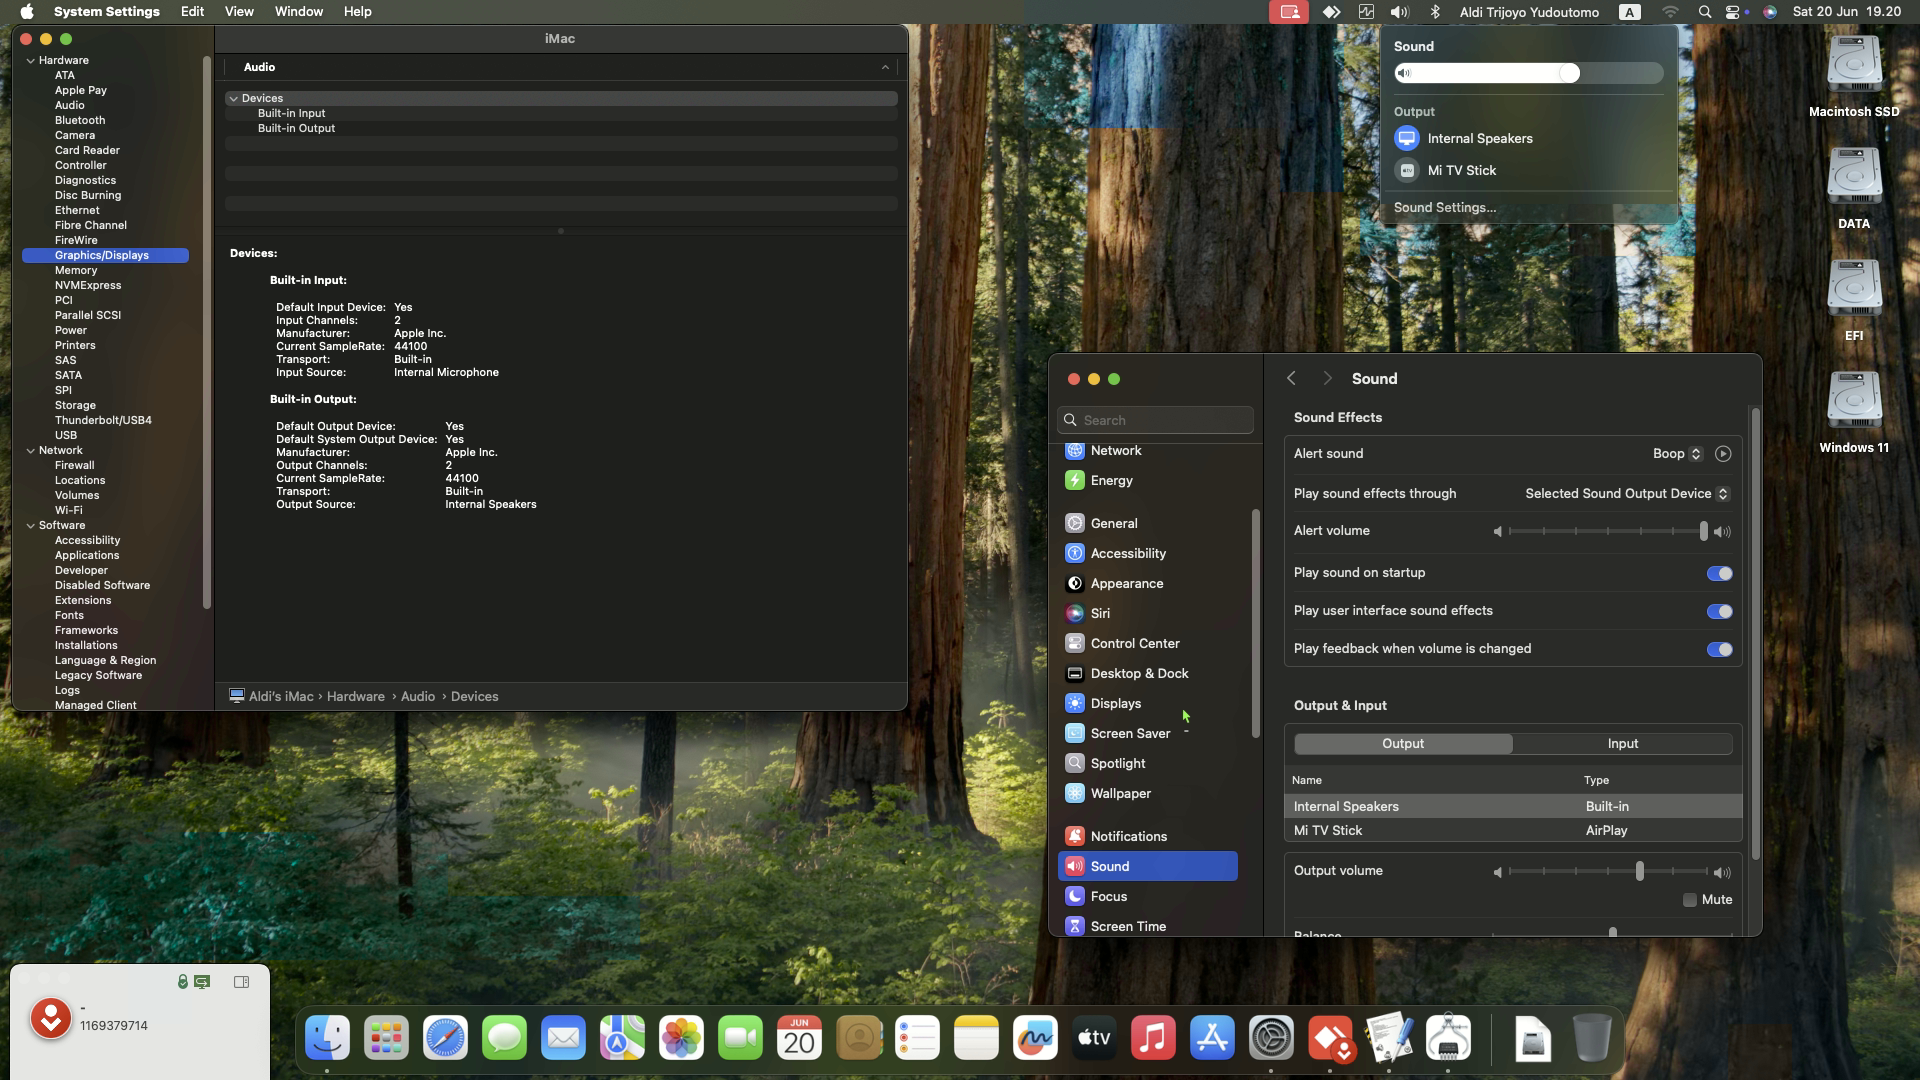Collapse Software section in System Information sidebar
The width and height of the screenshot is (1920, 1080).
pos(30,525)
